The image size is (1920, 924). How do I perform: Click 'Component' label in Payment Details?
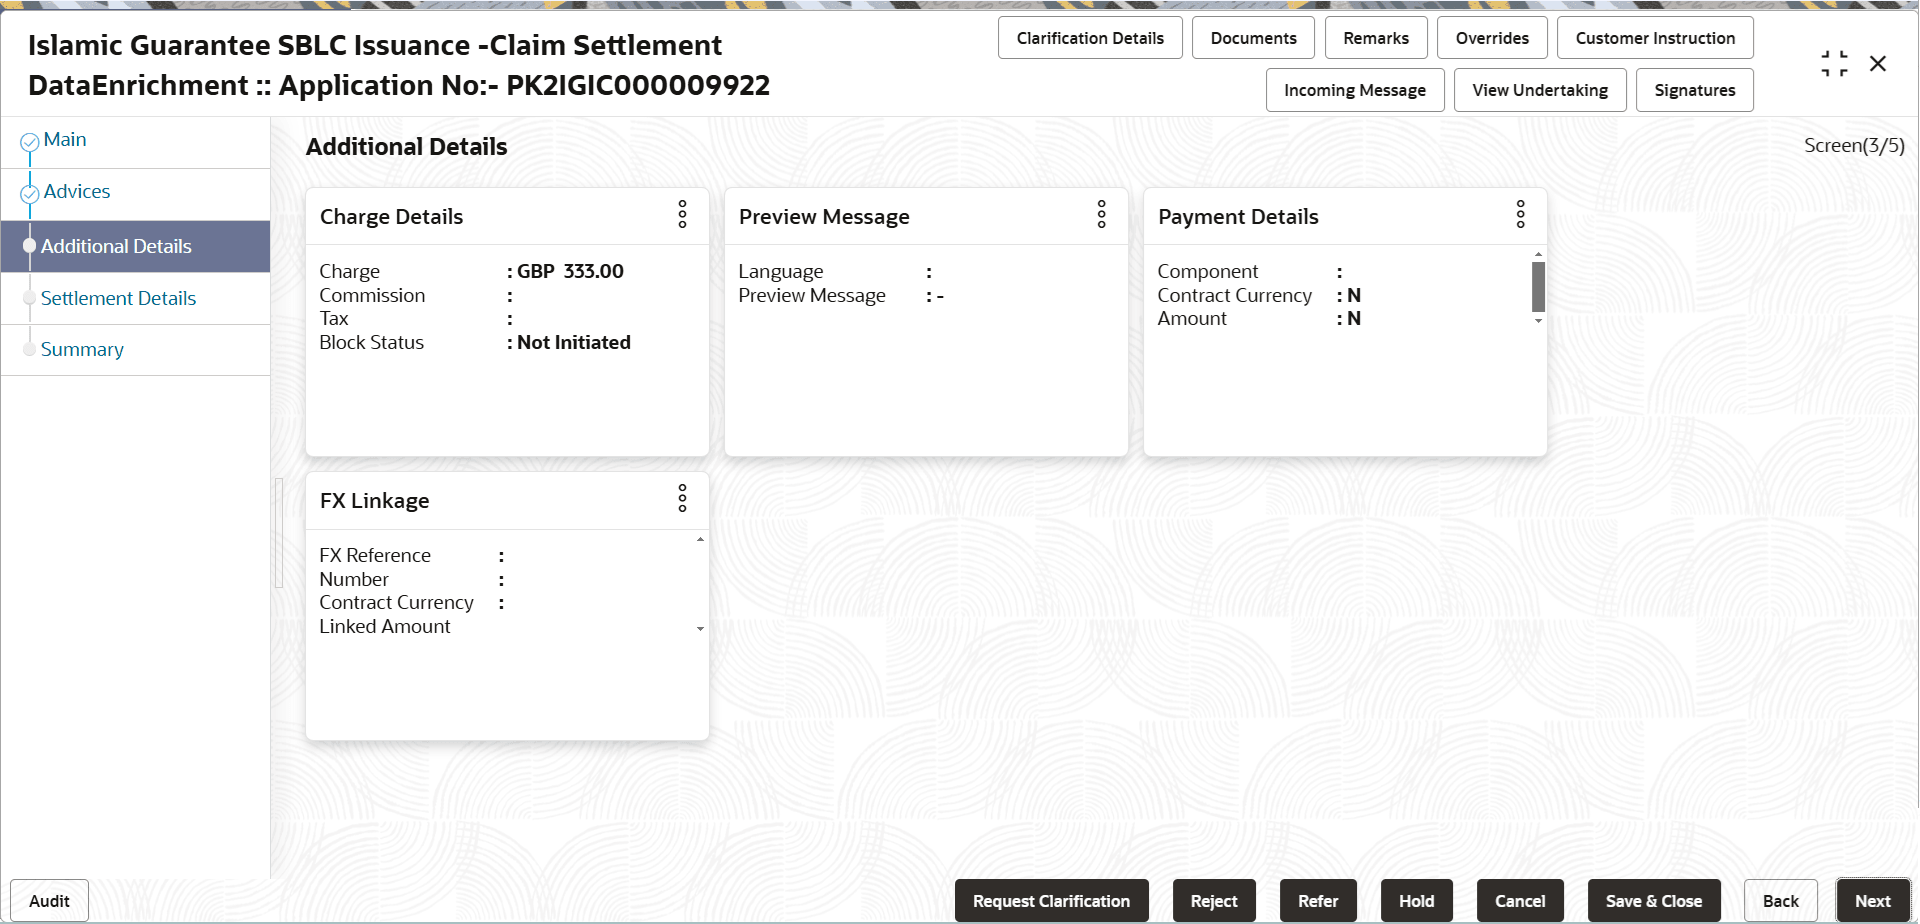point(1208,271)
